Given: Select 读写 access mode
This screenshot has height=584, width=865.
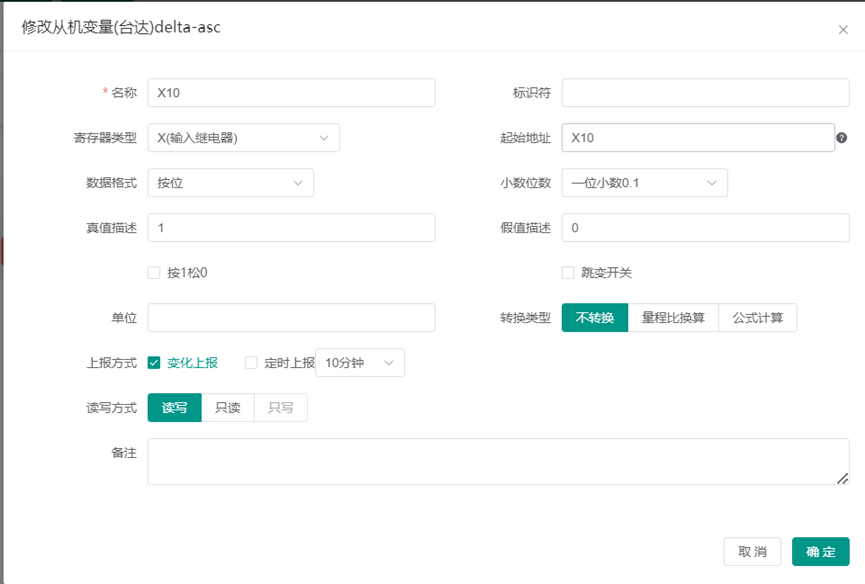Looking at the screenshot, I should pos(174,408).
